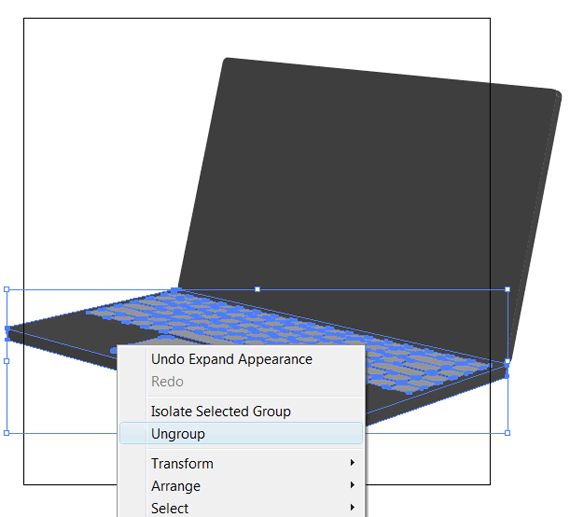This screenshot has height=517, width=570.
Task: Click empty artboard space above the laptop
Action: (x=120, y=127)
